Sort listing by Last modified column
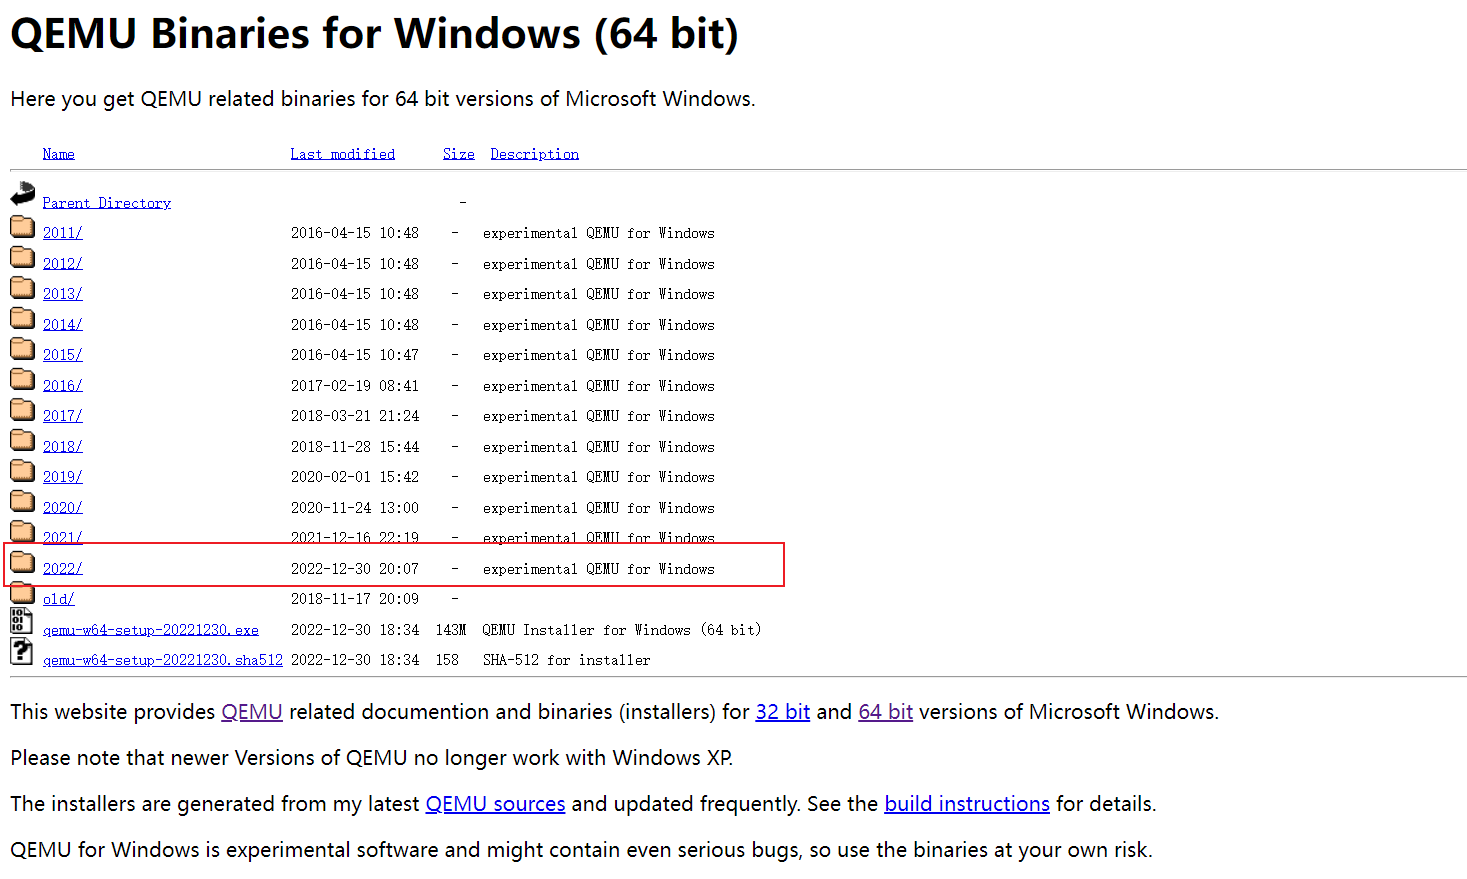The width and height of the screenshot is (1467, 879). pos(343,154)
